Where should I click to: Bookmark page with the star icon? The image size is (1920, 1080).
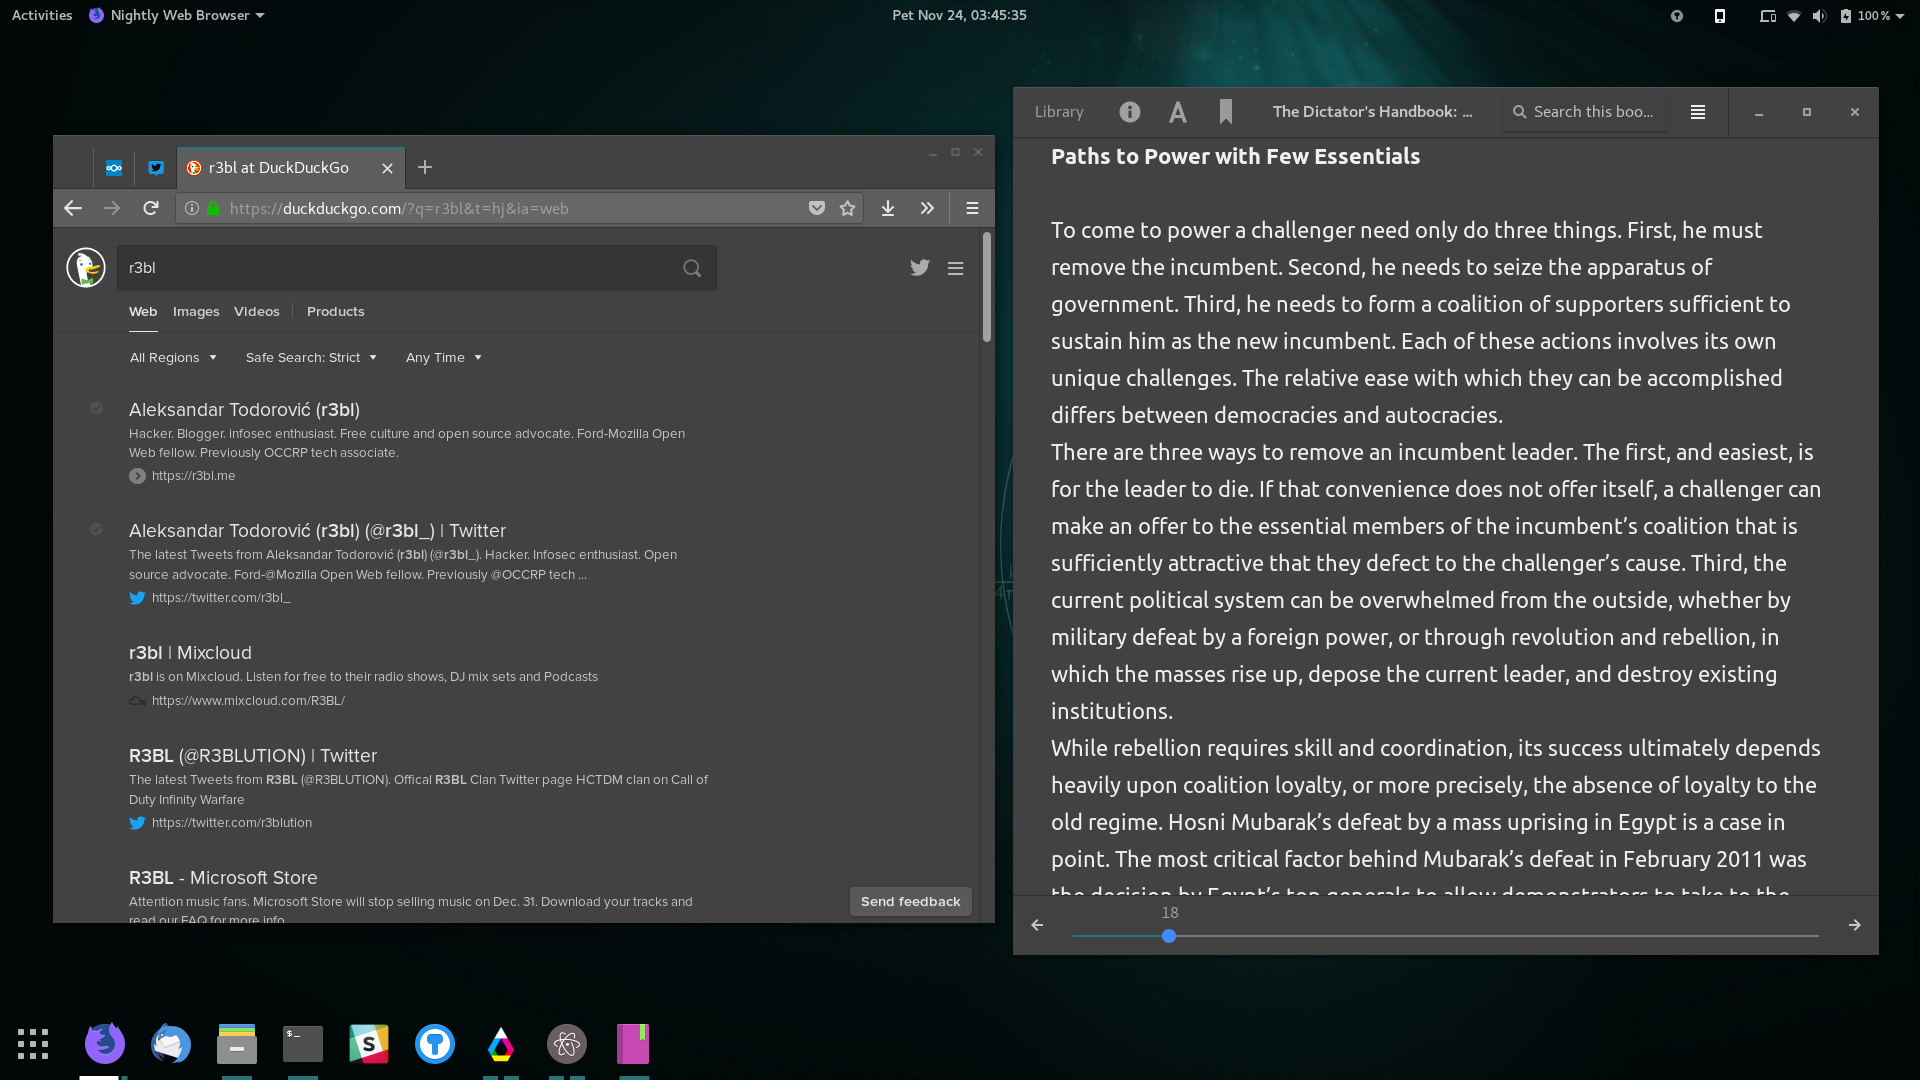coord(848,208)
